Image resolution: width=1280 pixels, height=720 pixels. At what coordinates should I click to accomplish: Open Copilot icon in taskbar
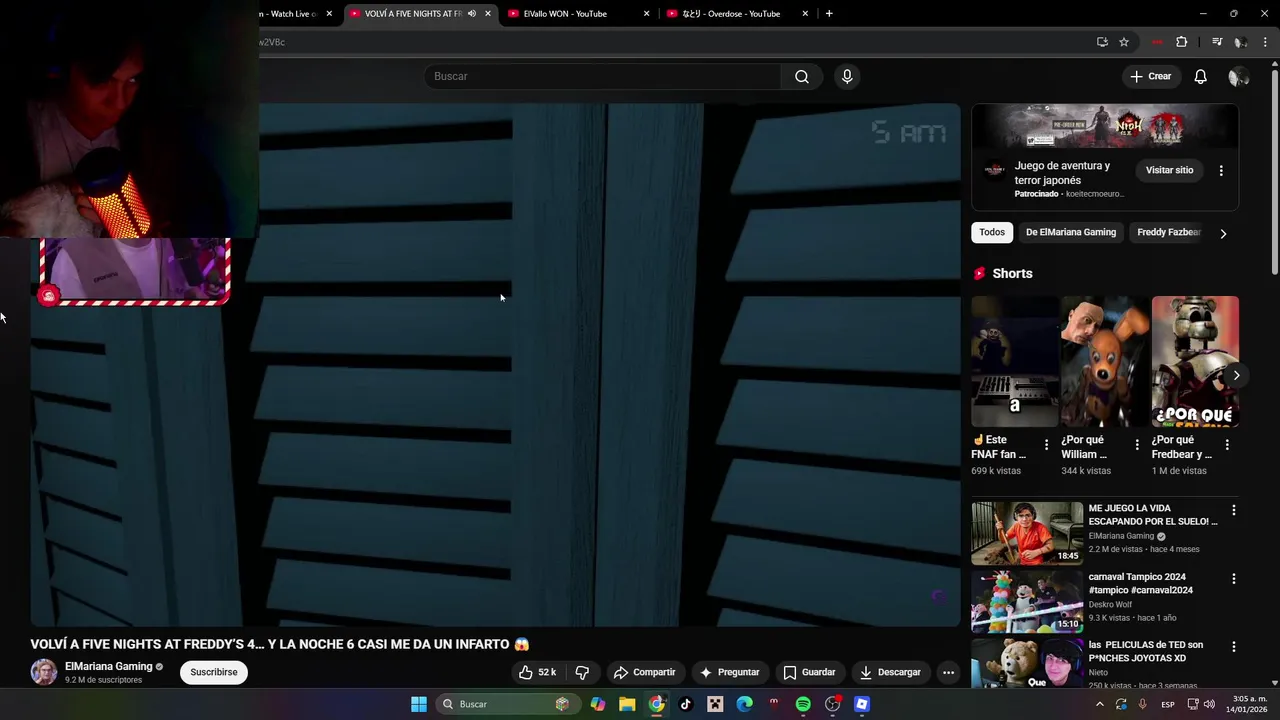click(598, 704)
